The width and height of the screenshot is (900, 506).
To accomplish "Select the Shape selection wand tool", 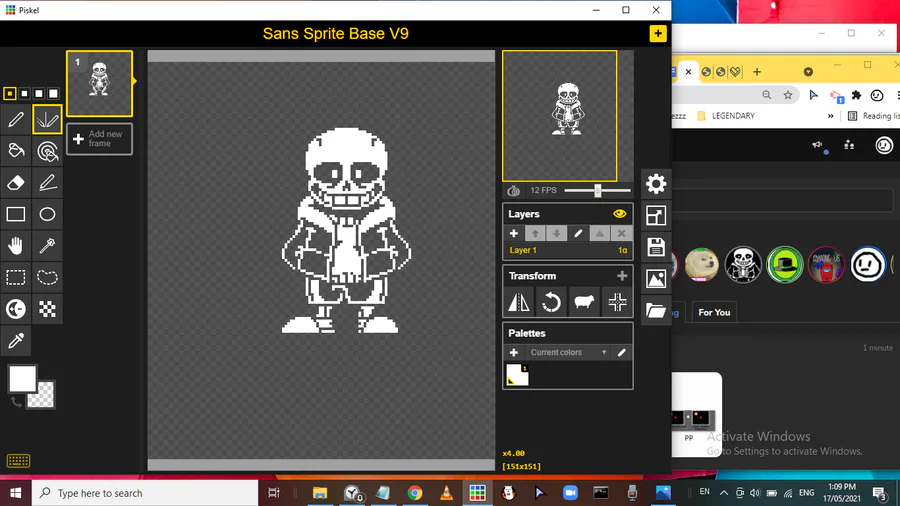I will (x=47, y=246).
